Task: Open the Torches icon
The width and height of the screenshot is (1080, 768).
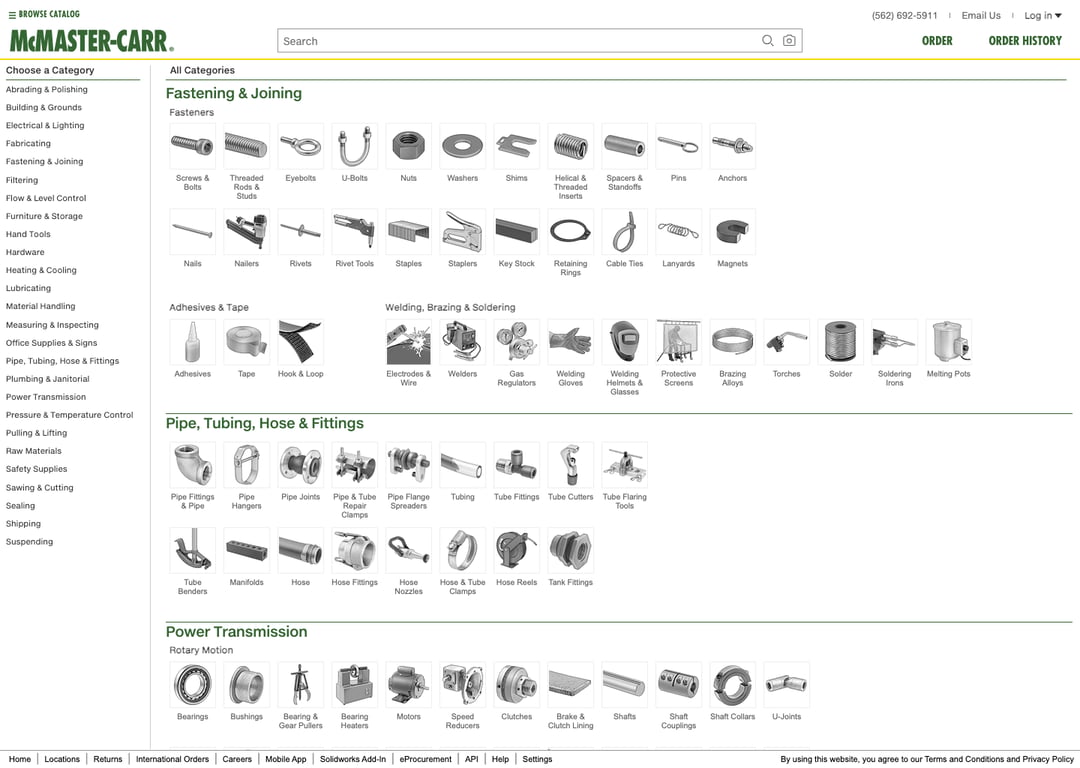Action: [x=786, y=342]
